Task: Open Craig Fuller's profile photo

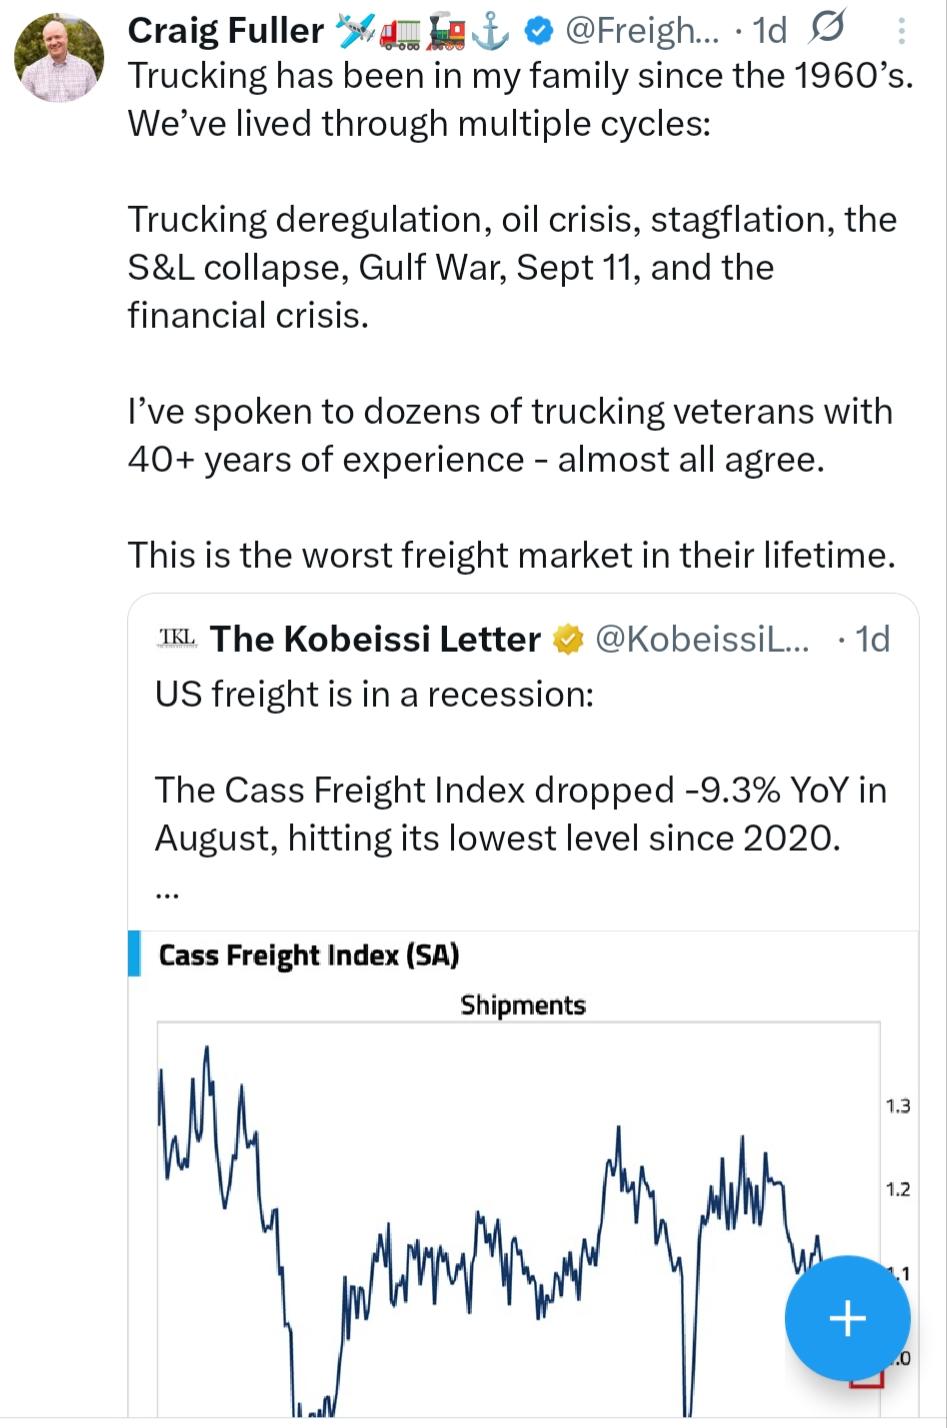Action: pyautogui.click(x=59, y=58)
